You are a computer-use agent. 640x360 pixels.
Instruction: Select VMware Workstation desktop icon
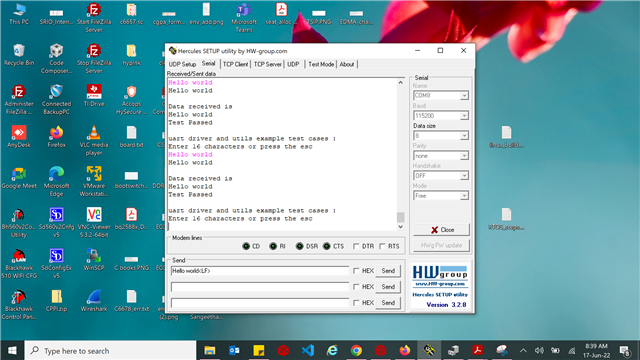pos(94,182)
